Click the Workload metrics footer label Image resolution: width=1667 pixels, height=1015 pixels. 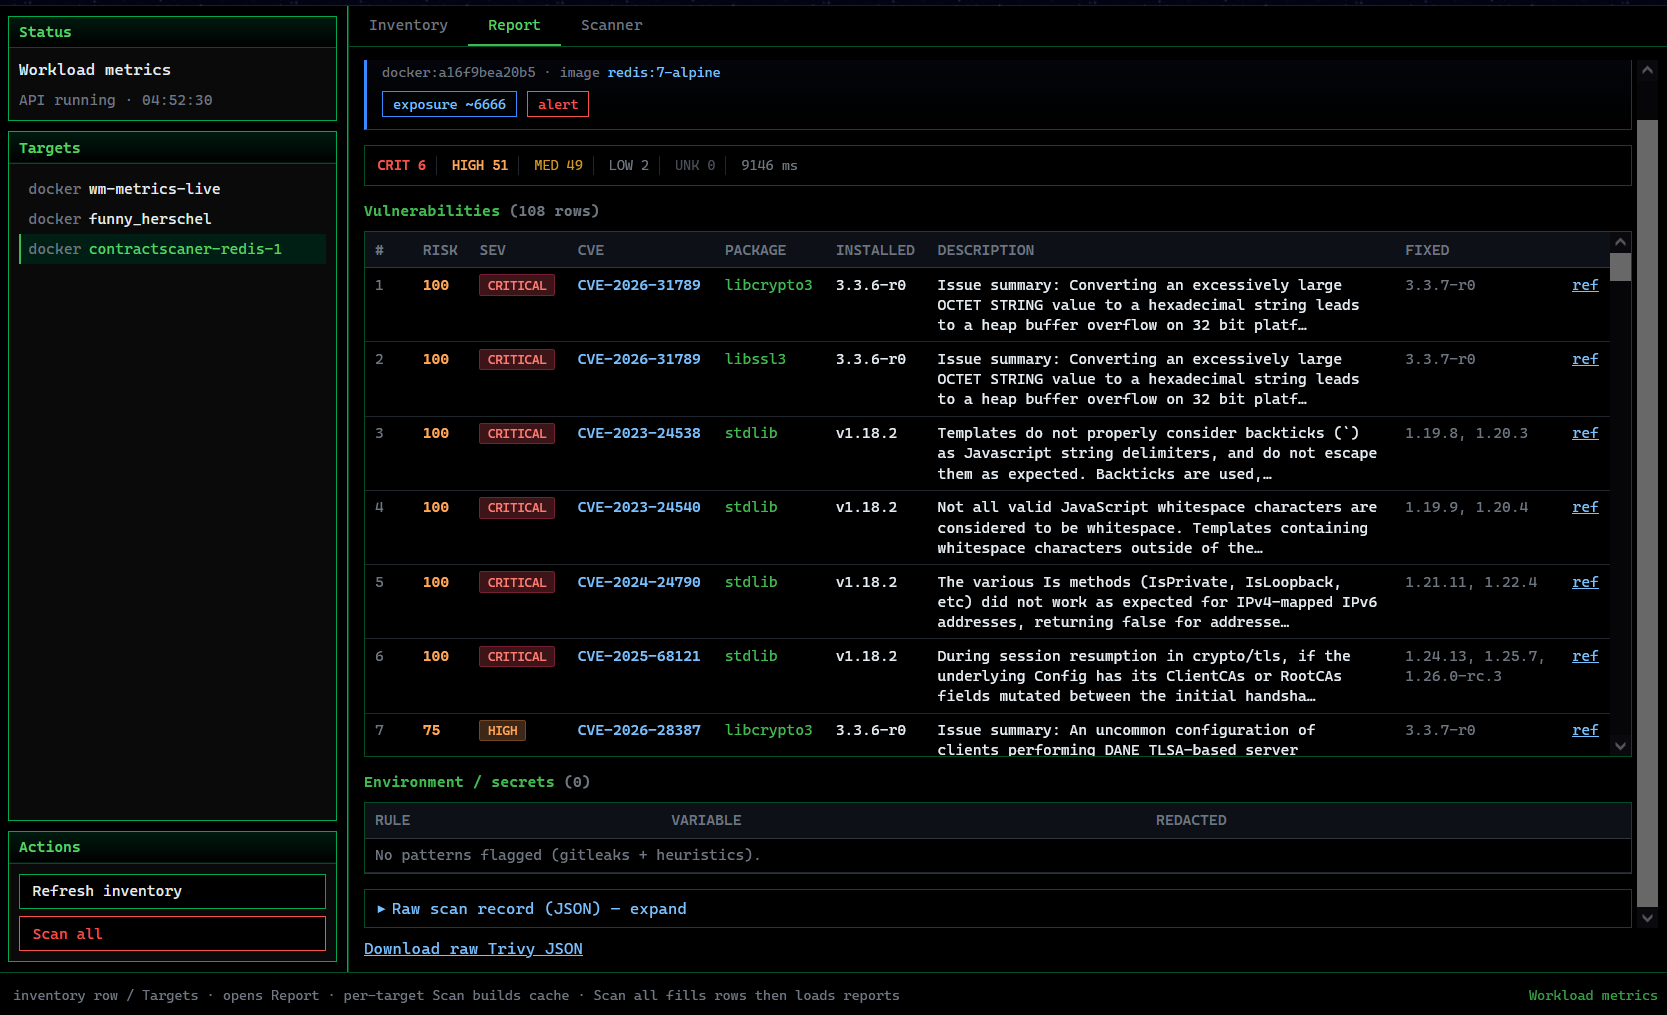click(x=1592, y=995)
